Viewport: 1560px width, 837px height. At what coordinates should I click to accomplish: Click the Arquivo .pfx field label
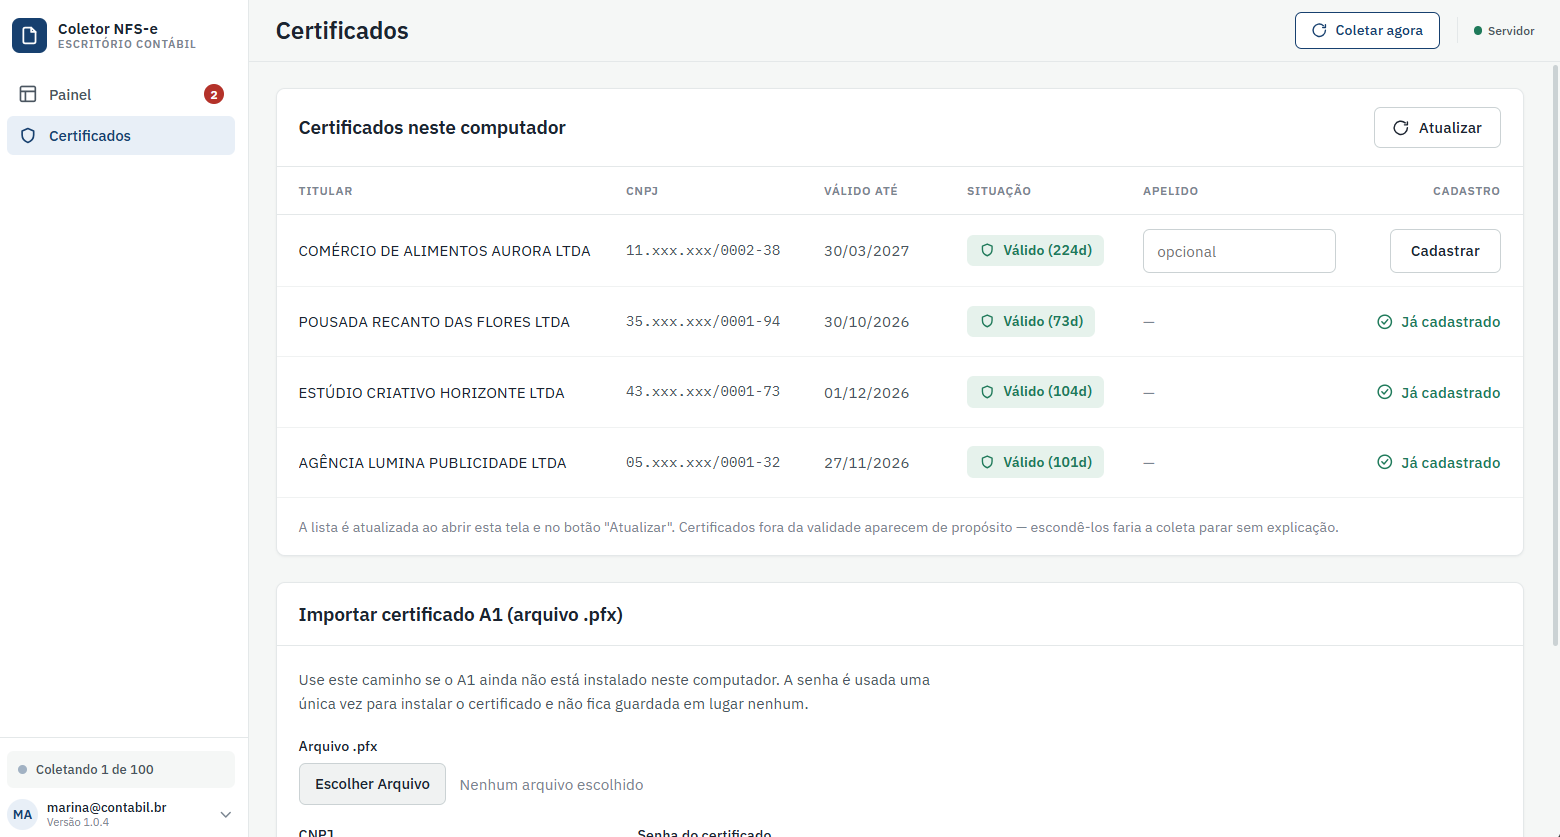[x=338, y=747]
